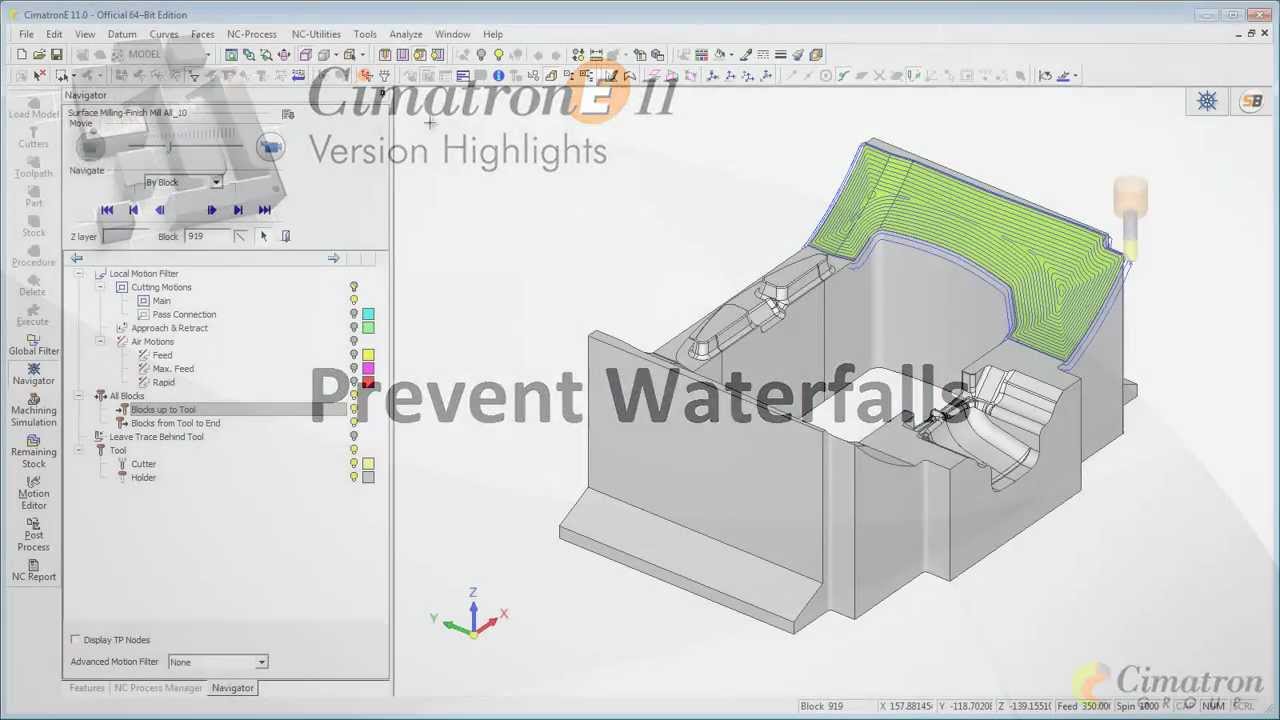This screenshot has height=720, width=1280.
Task: Click the arrow pick icon next to Block field
Action: 263,236
